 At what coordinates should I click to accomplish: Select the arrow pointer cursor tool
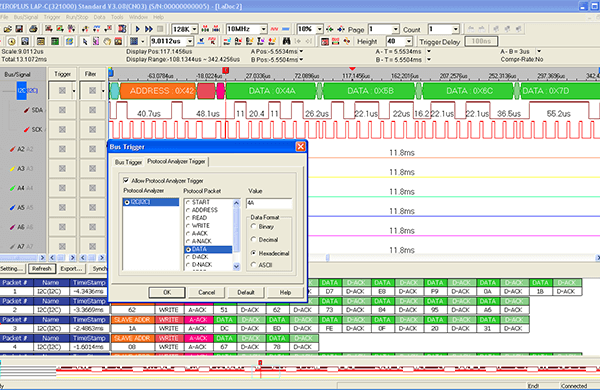coord(85,41)
